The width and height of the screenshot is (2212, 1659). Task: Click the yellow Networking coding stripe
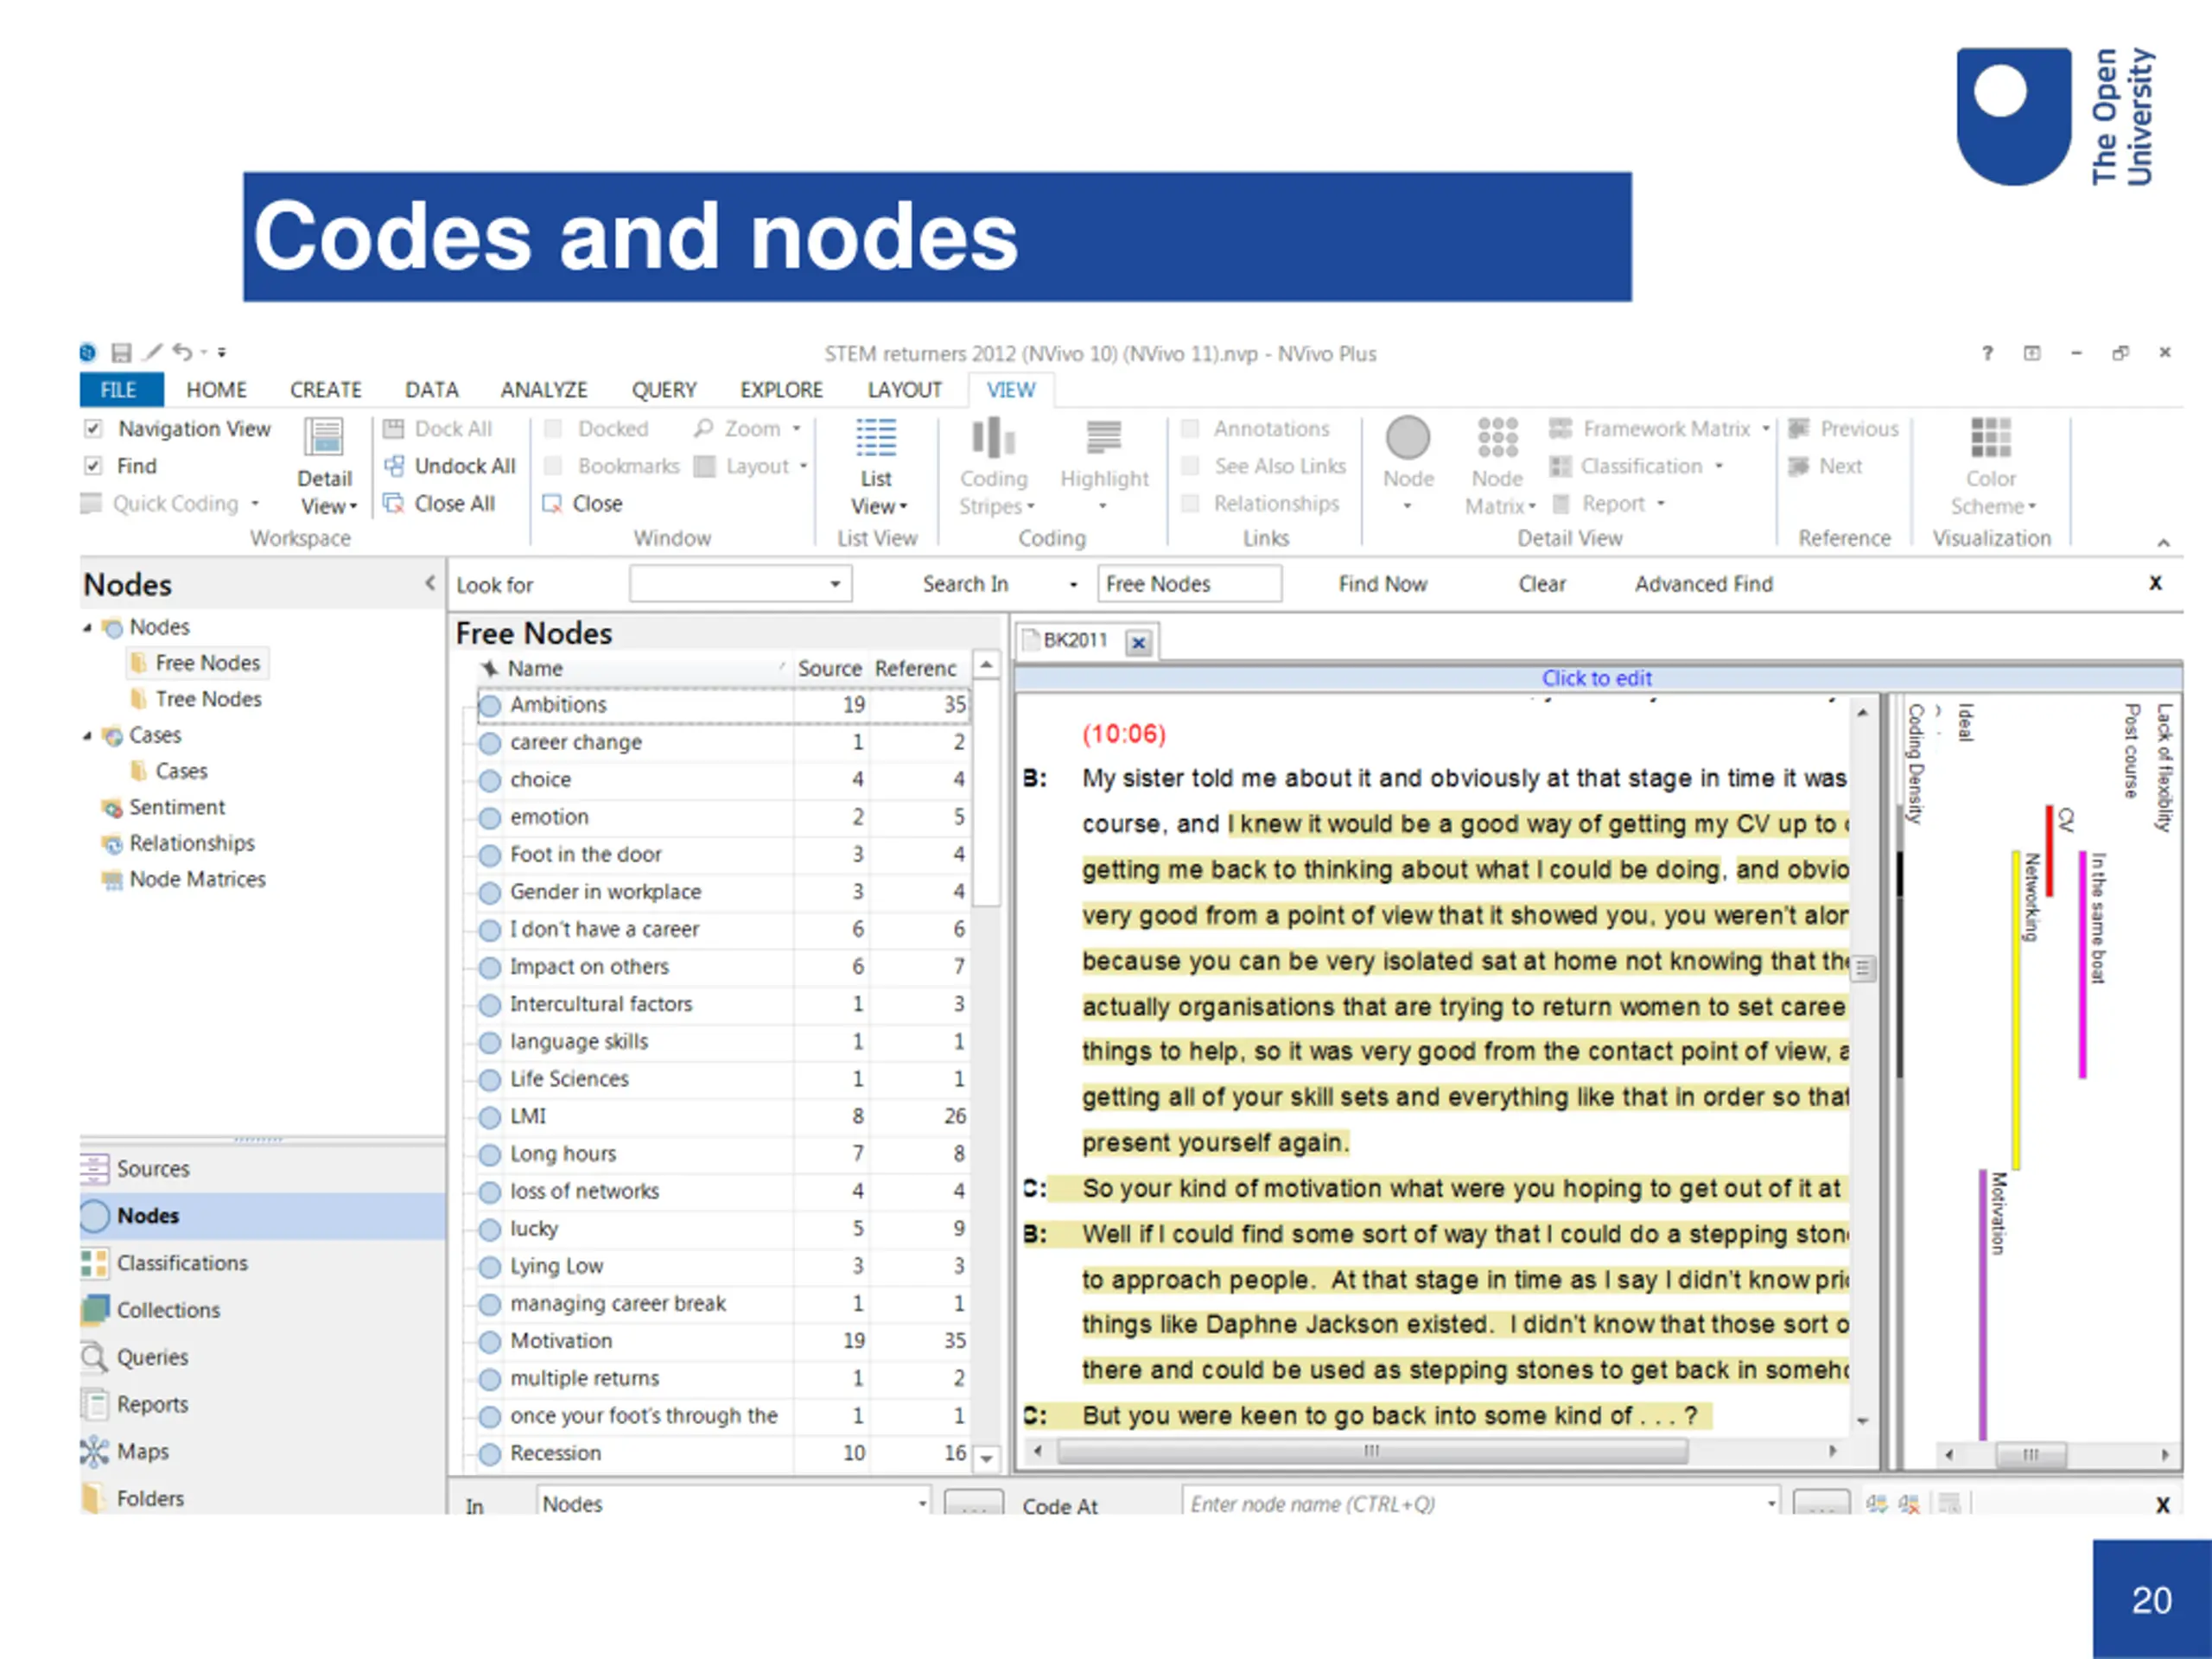pyautogui.click(x=2016, y=1009)
